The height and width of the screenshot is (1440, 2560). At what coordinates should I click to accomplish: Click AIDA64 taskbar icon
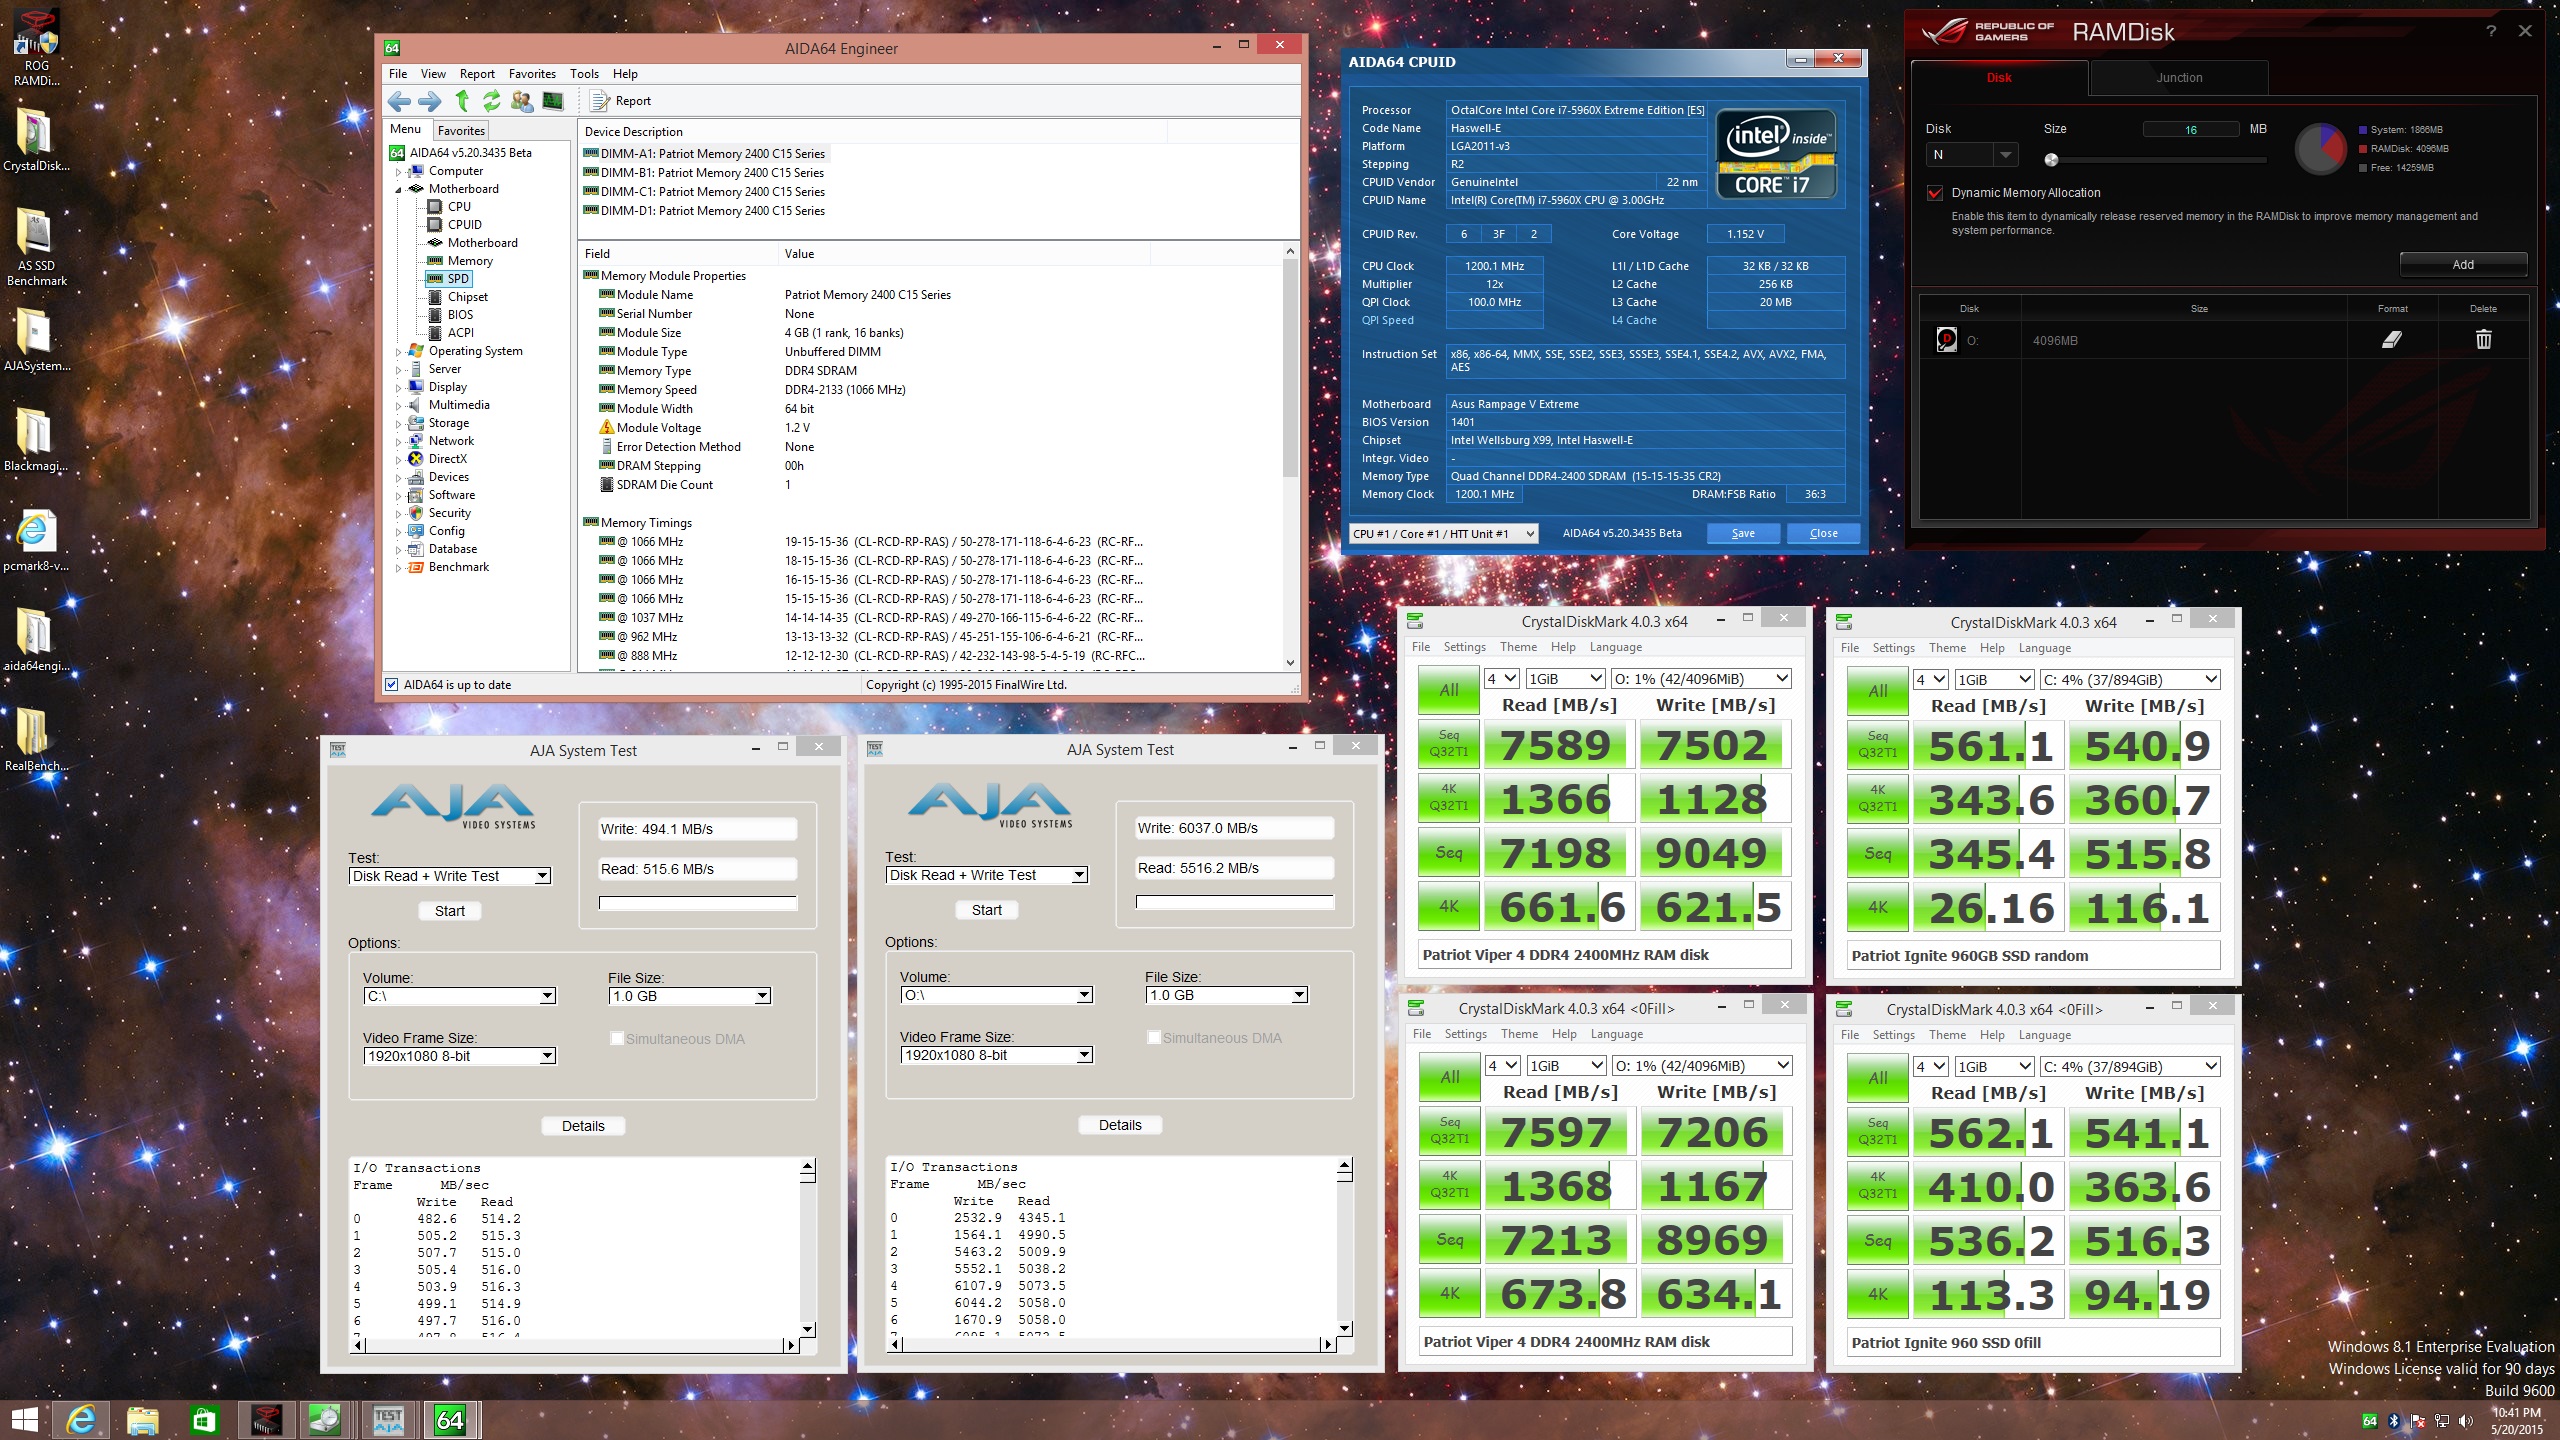coord(450,1420)
